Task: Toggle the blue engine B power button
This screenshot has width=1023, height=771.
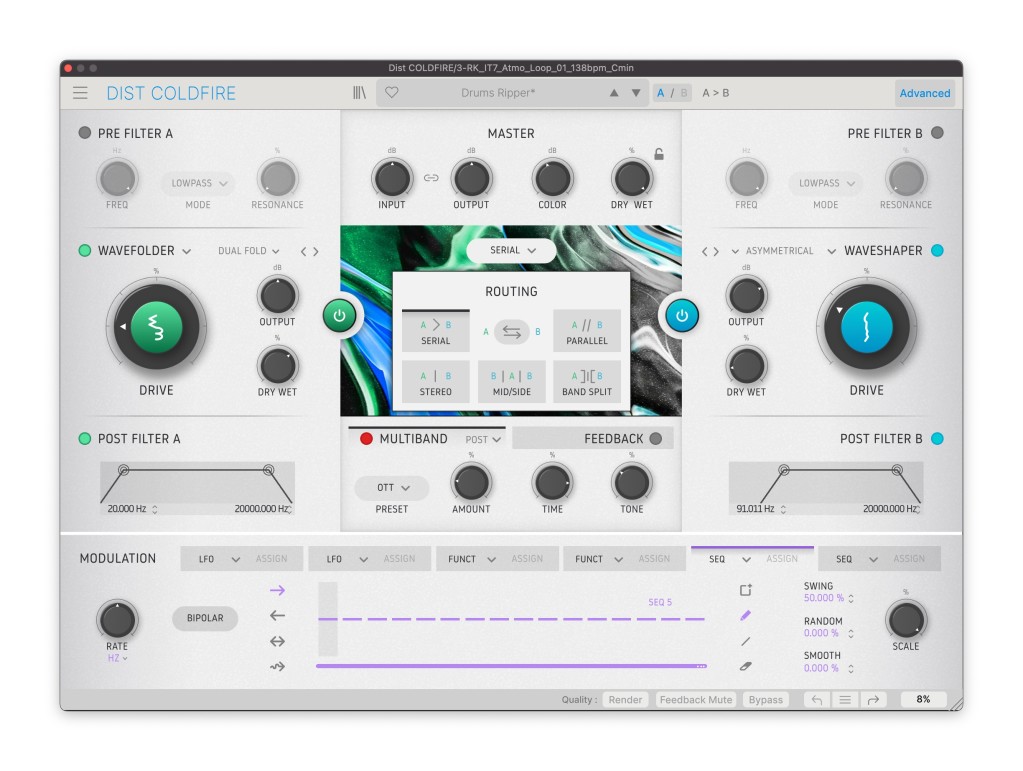Action: [682, 315]
